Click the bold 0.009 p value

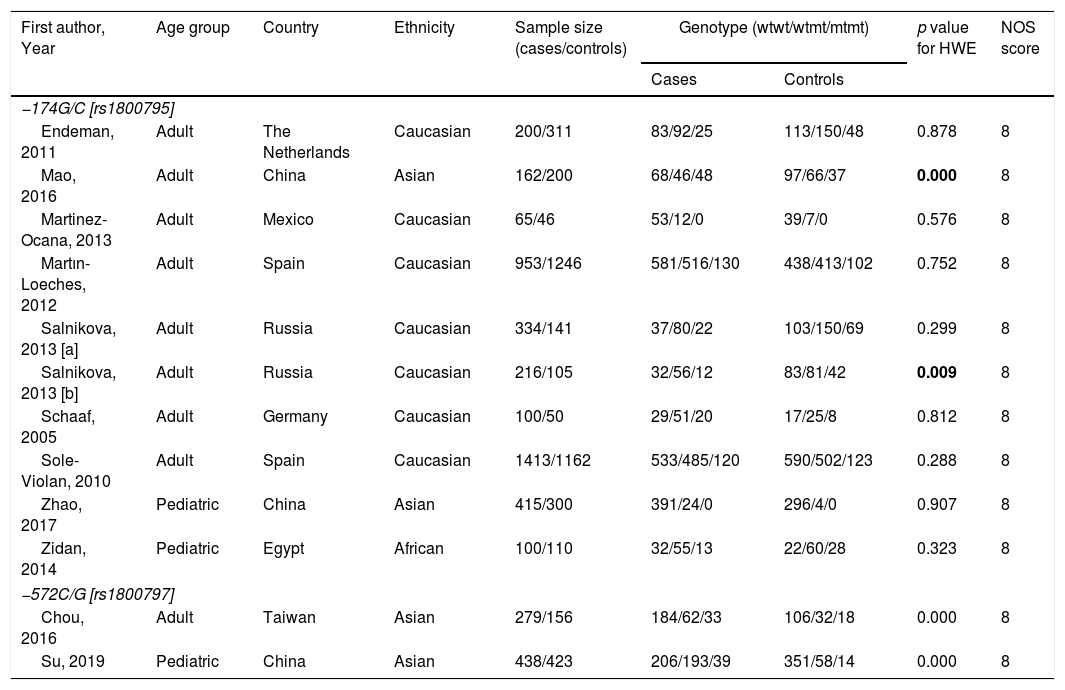[x=937, y=372]
